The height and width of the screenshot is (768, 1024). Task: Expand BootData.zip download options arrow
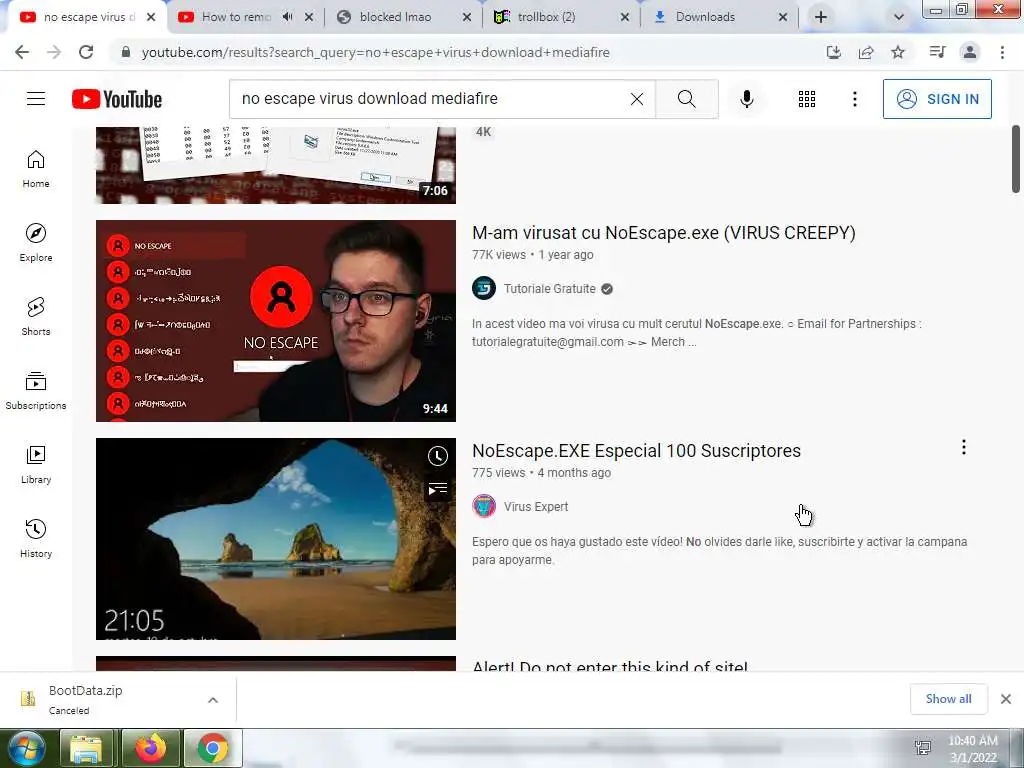pyautogui.click(x=213, y=700)
